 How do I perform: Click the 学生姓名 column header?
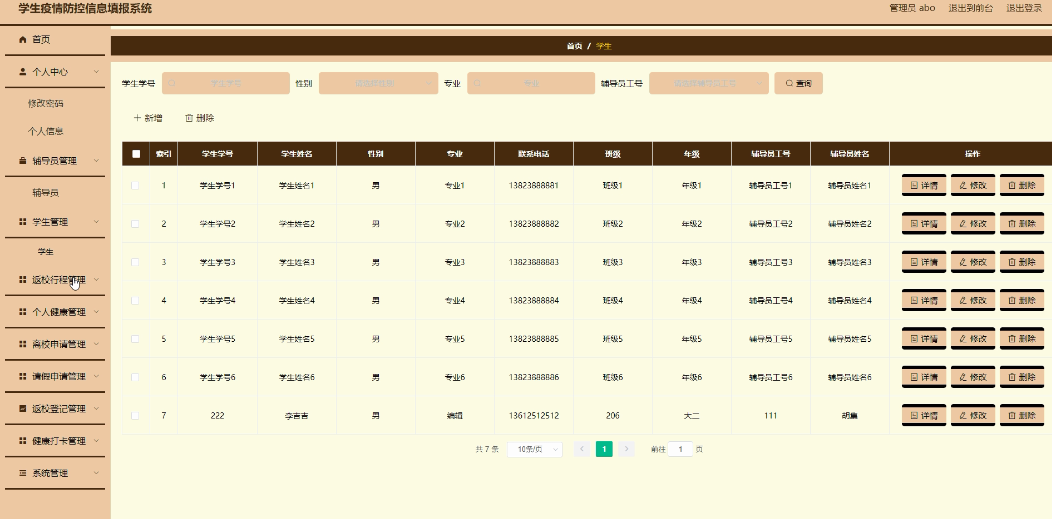pyautogui.click(x=297, y=154)
